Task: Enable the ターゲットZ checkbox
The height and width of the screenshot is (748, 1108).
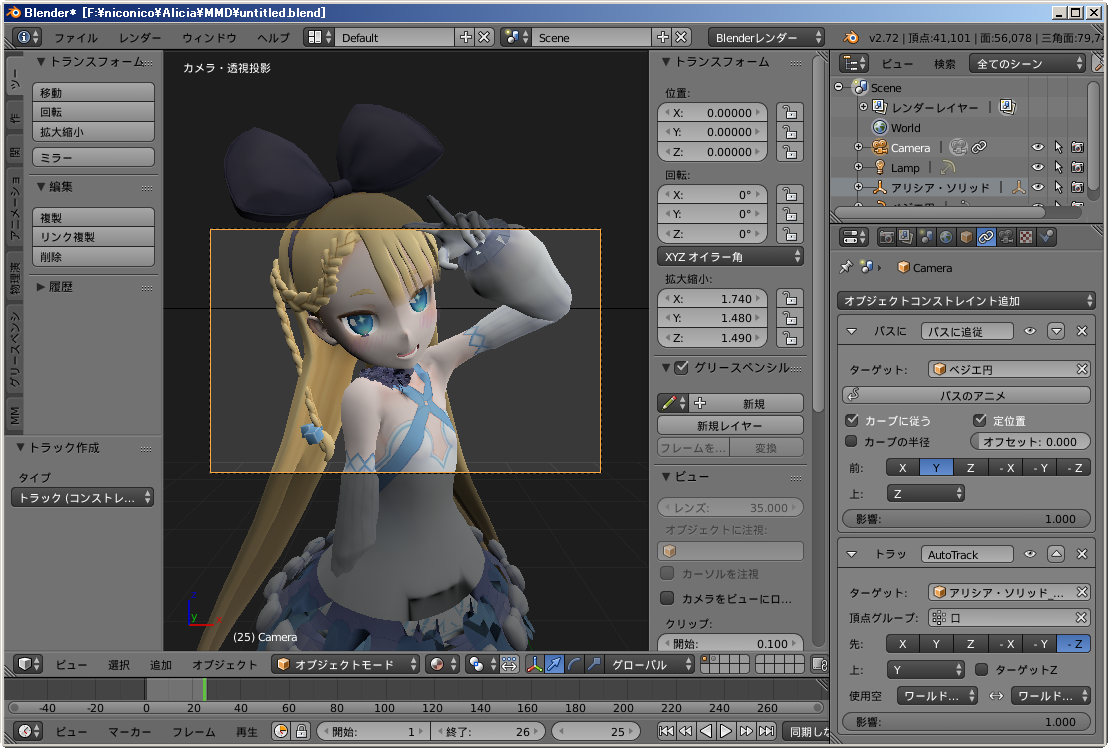Action: click(982, 669)
